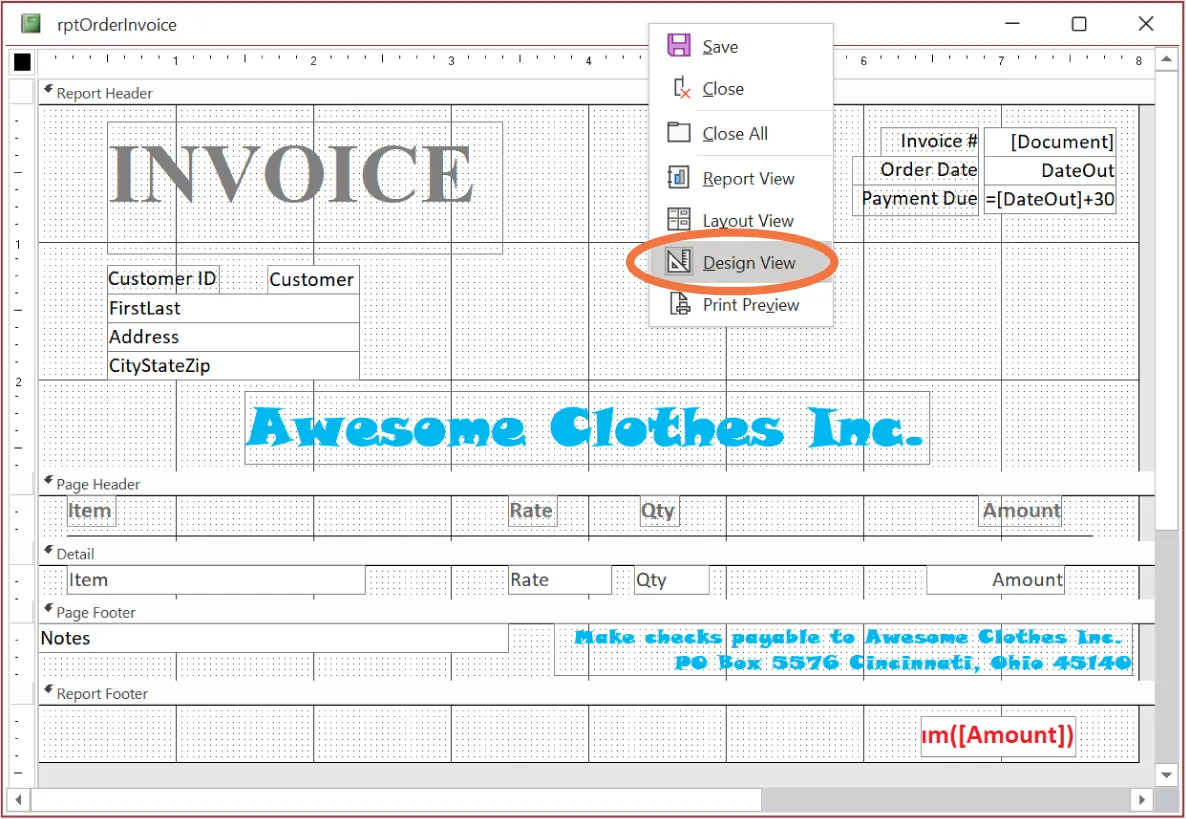Collapse the Page Header section arrow
Screen dimensions: 1186x819
click(47, 483)
